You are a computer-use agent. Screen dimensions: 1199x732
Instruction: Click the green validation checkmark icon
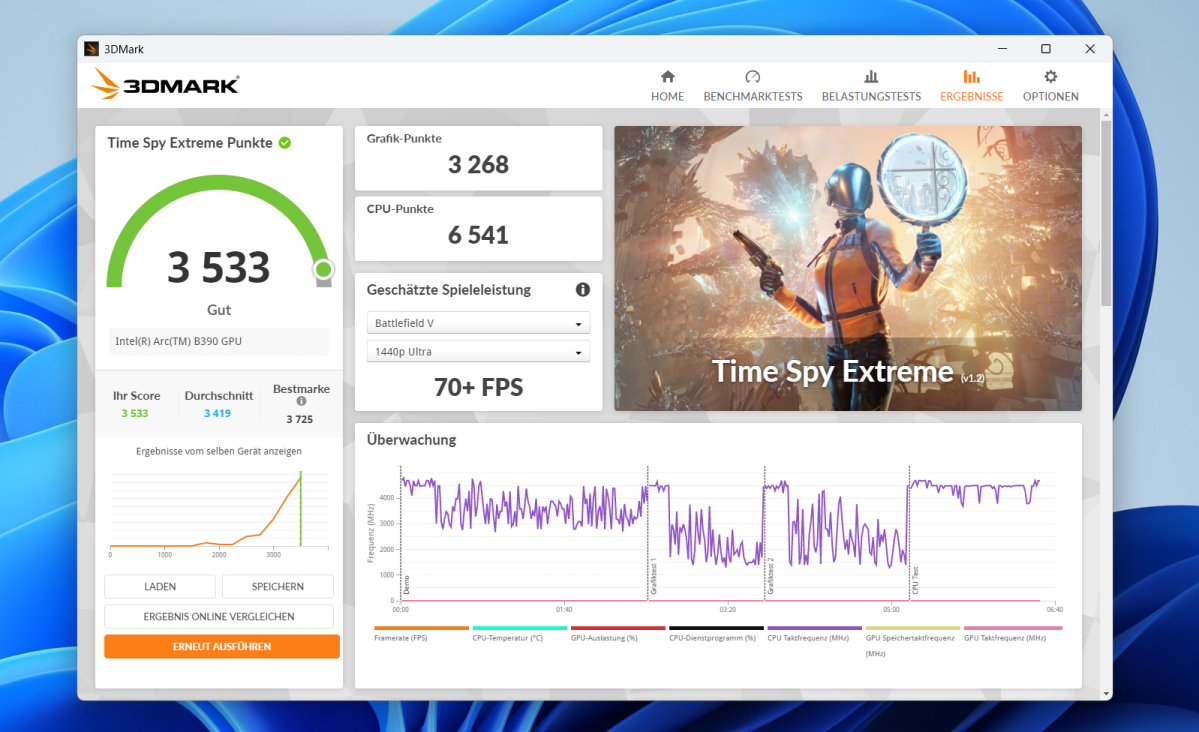[284, 143]
